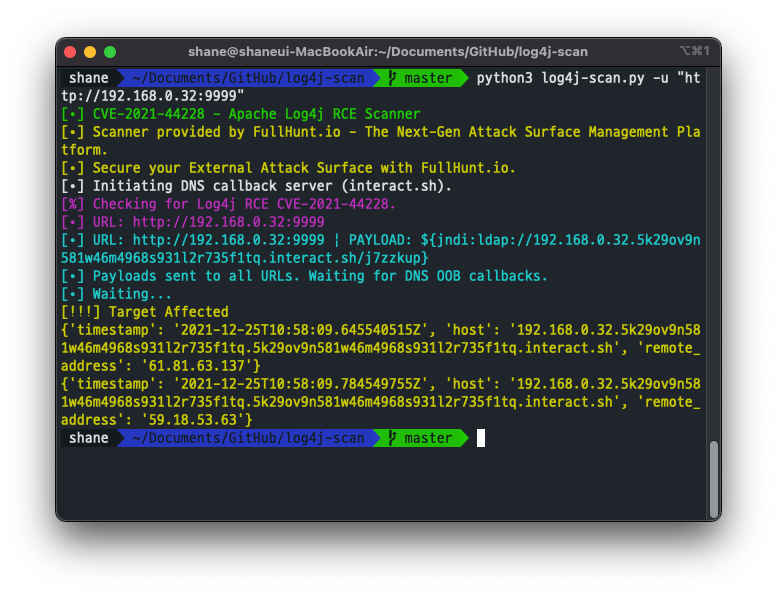Click the "shane" user segment in top prompt
The image size is (777, 595).
[89, 78]
